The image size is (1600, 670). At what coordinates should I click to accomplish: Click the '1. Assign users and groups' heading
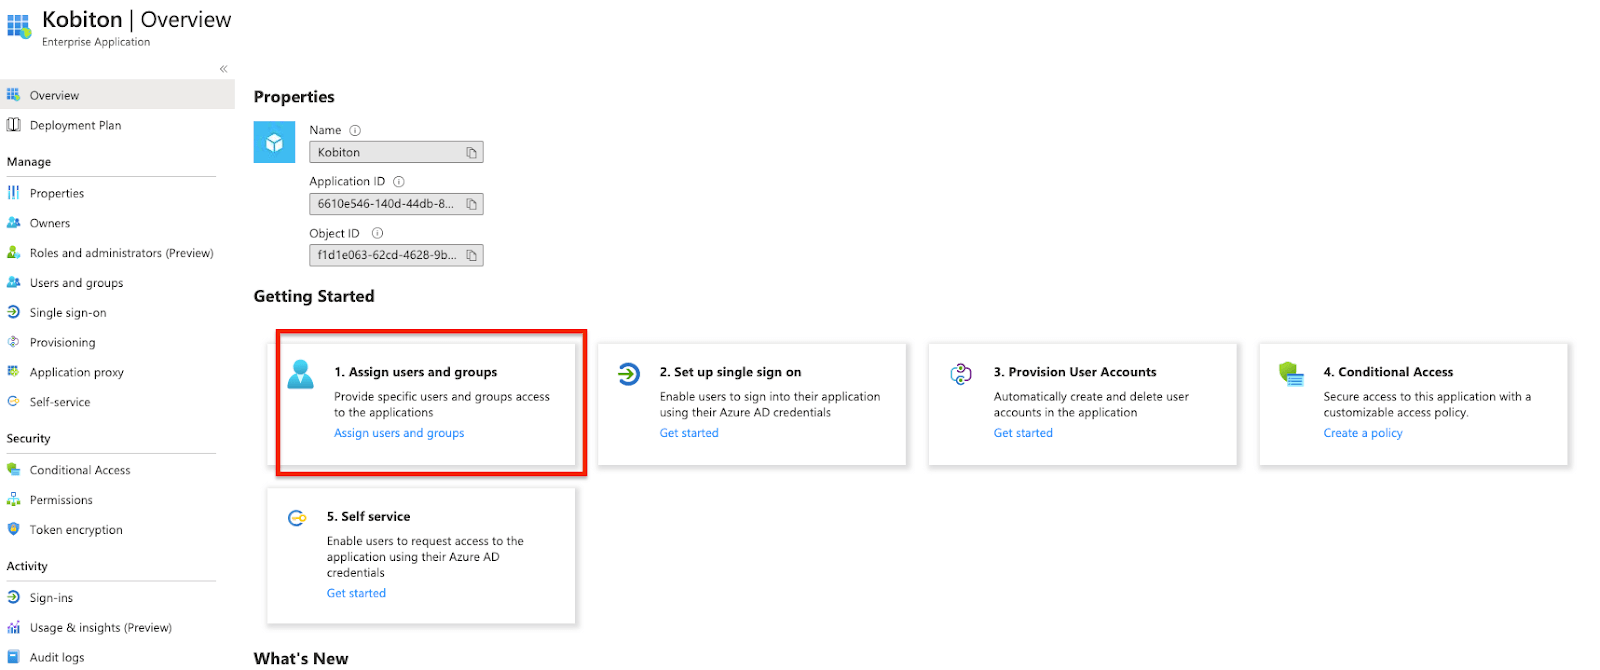point(416,372)
